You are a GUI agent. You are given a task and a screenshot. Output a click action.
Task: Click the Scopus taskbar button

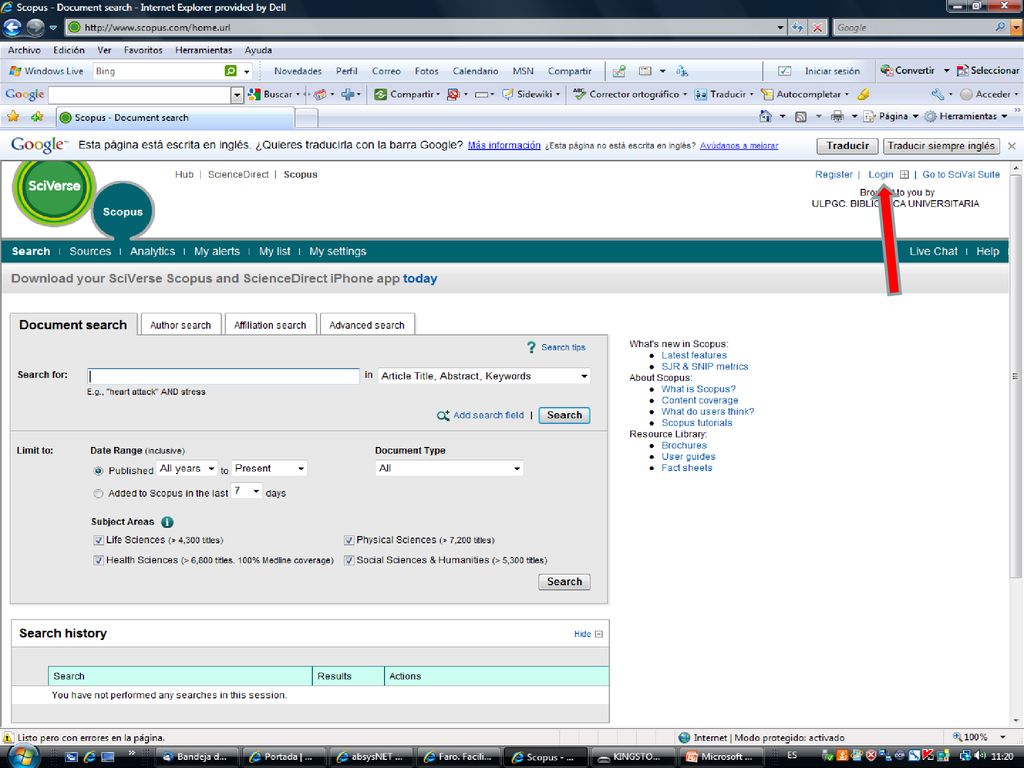547,757
